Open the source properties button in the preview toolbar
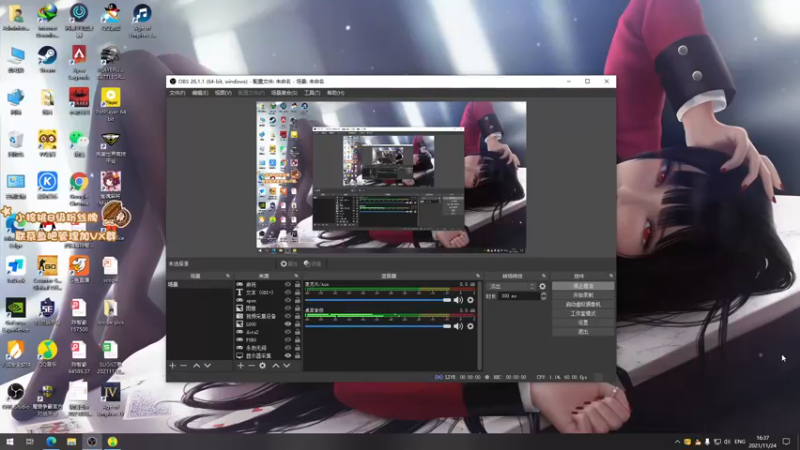Viewport: 800px width, 450px height. click(x=289, y=264)
